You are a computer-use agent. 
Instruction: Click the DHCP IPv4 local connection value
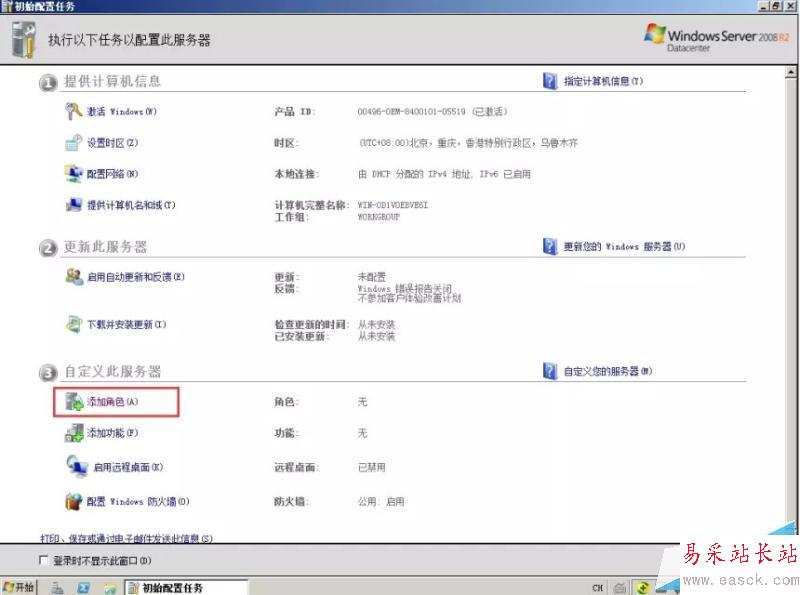[444, 174]
